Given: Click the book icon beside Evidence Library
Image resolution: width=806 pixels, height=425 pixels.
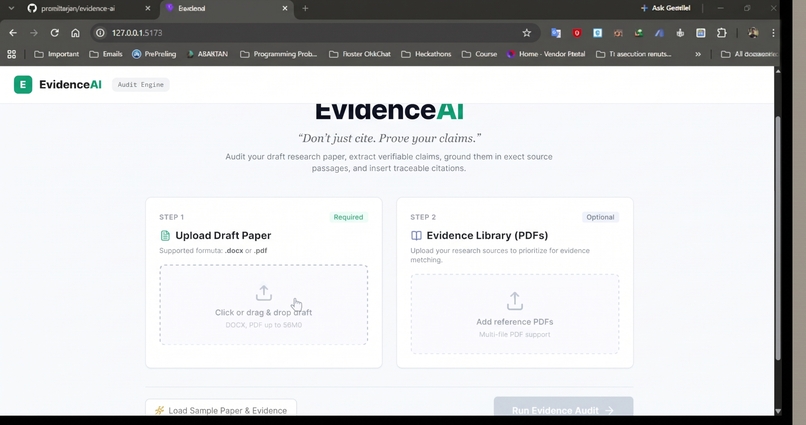Looking at the screenshot, I should (x=416, y=235).
